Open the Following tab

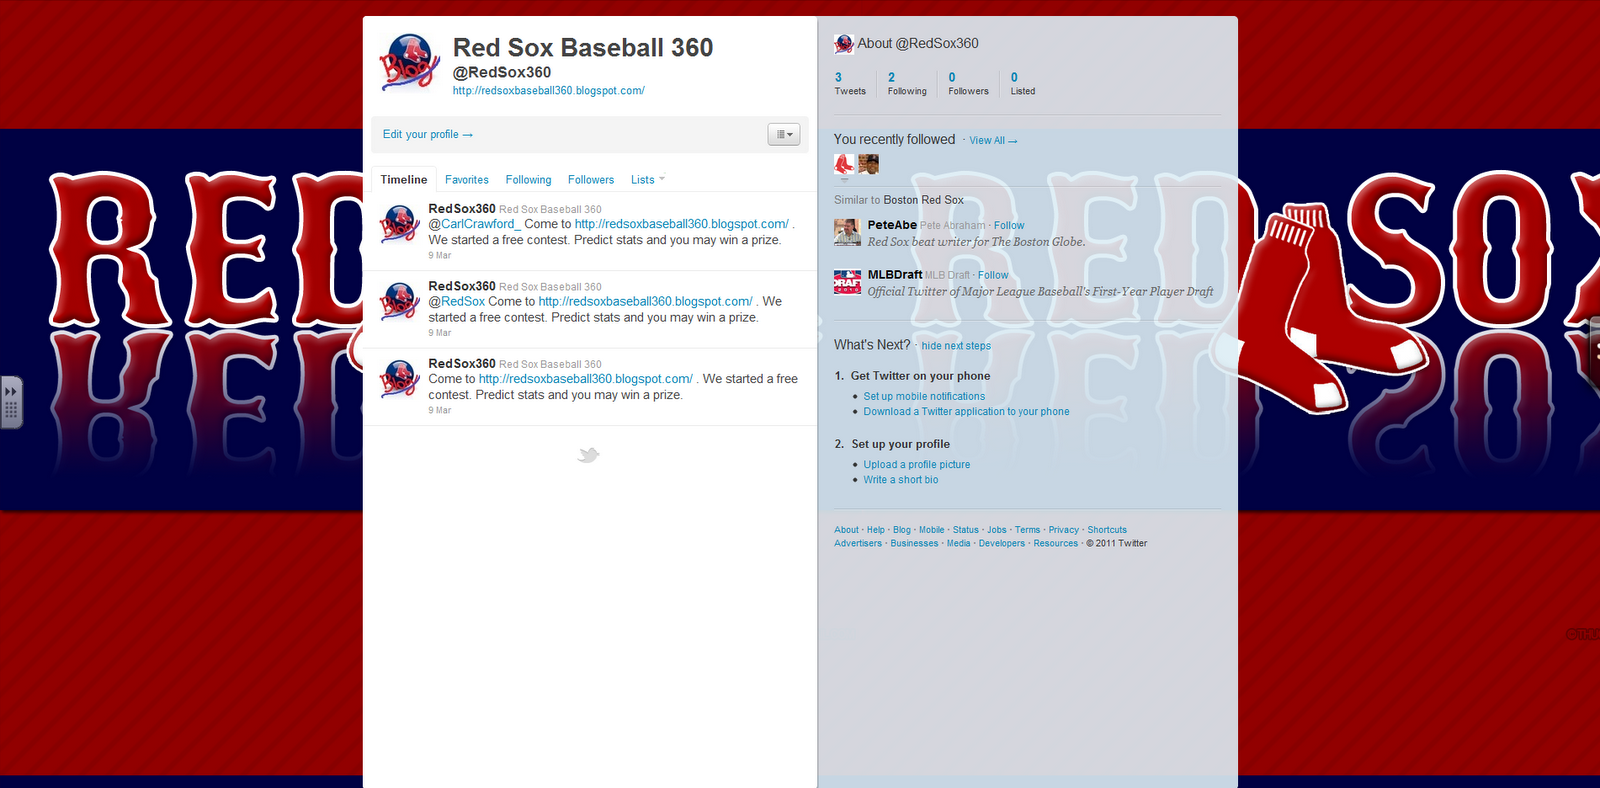(528, 180)
